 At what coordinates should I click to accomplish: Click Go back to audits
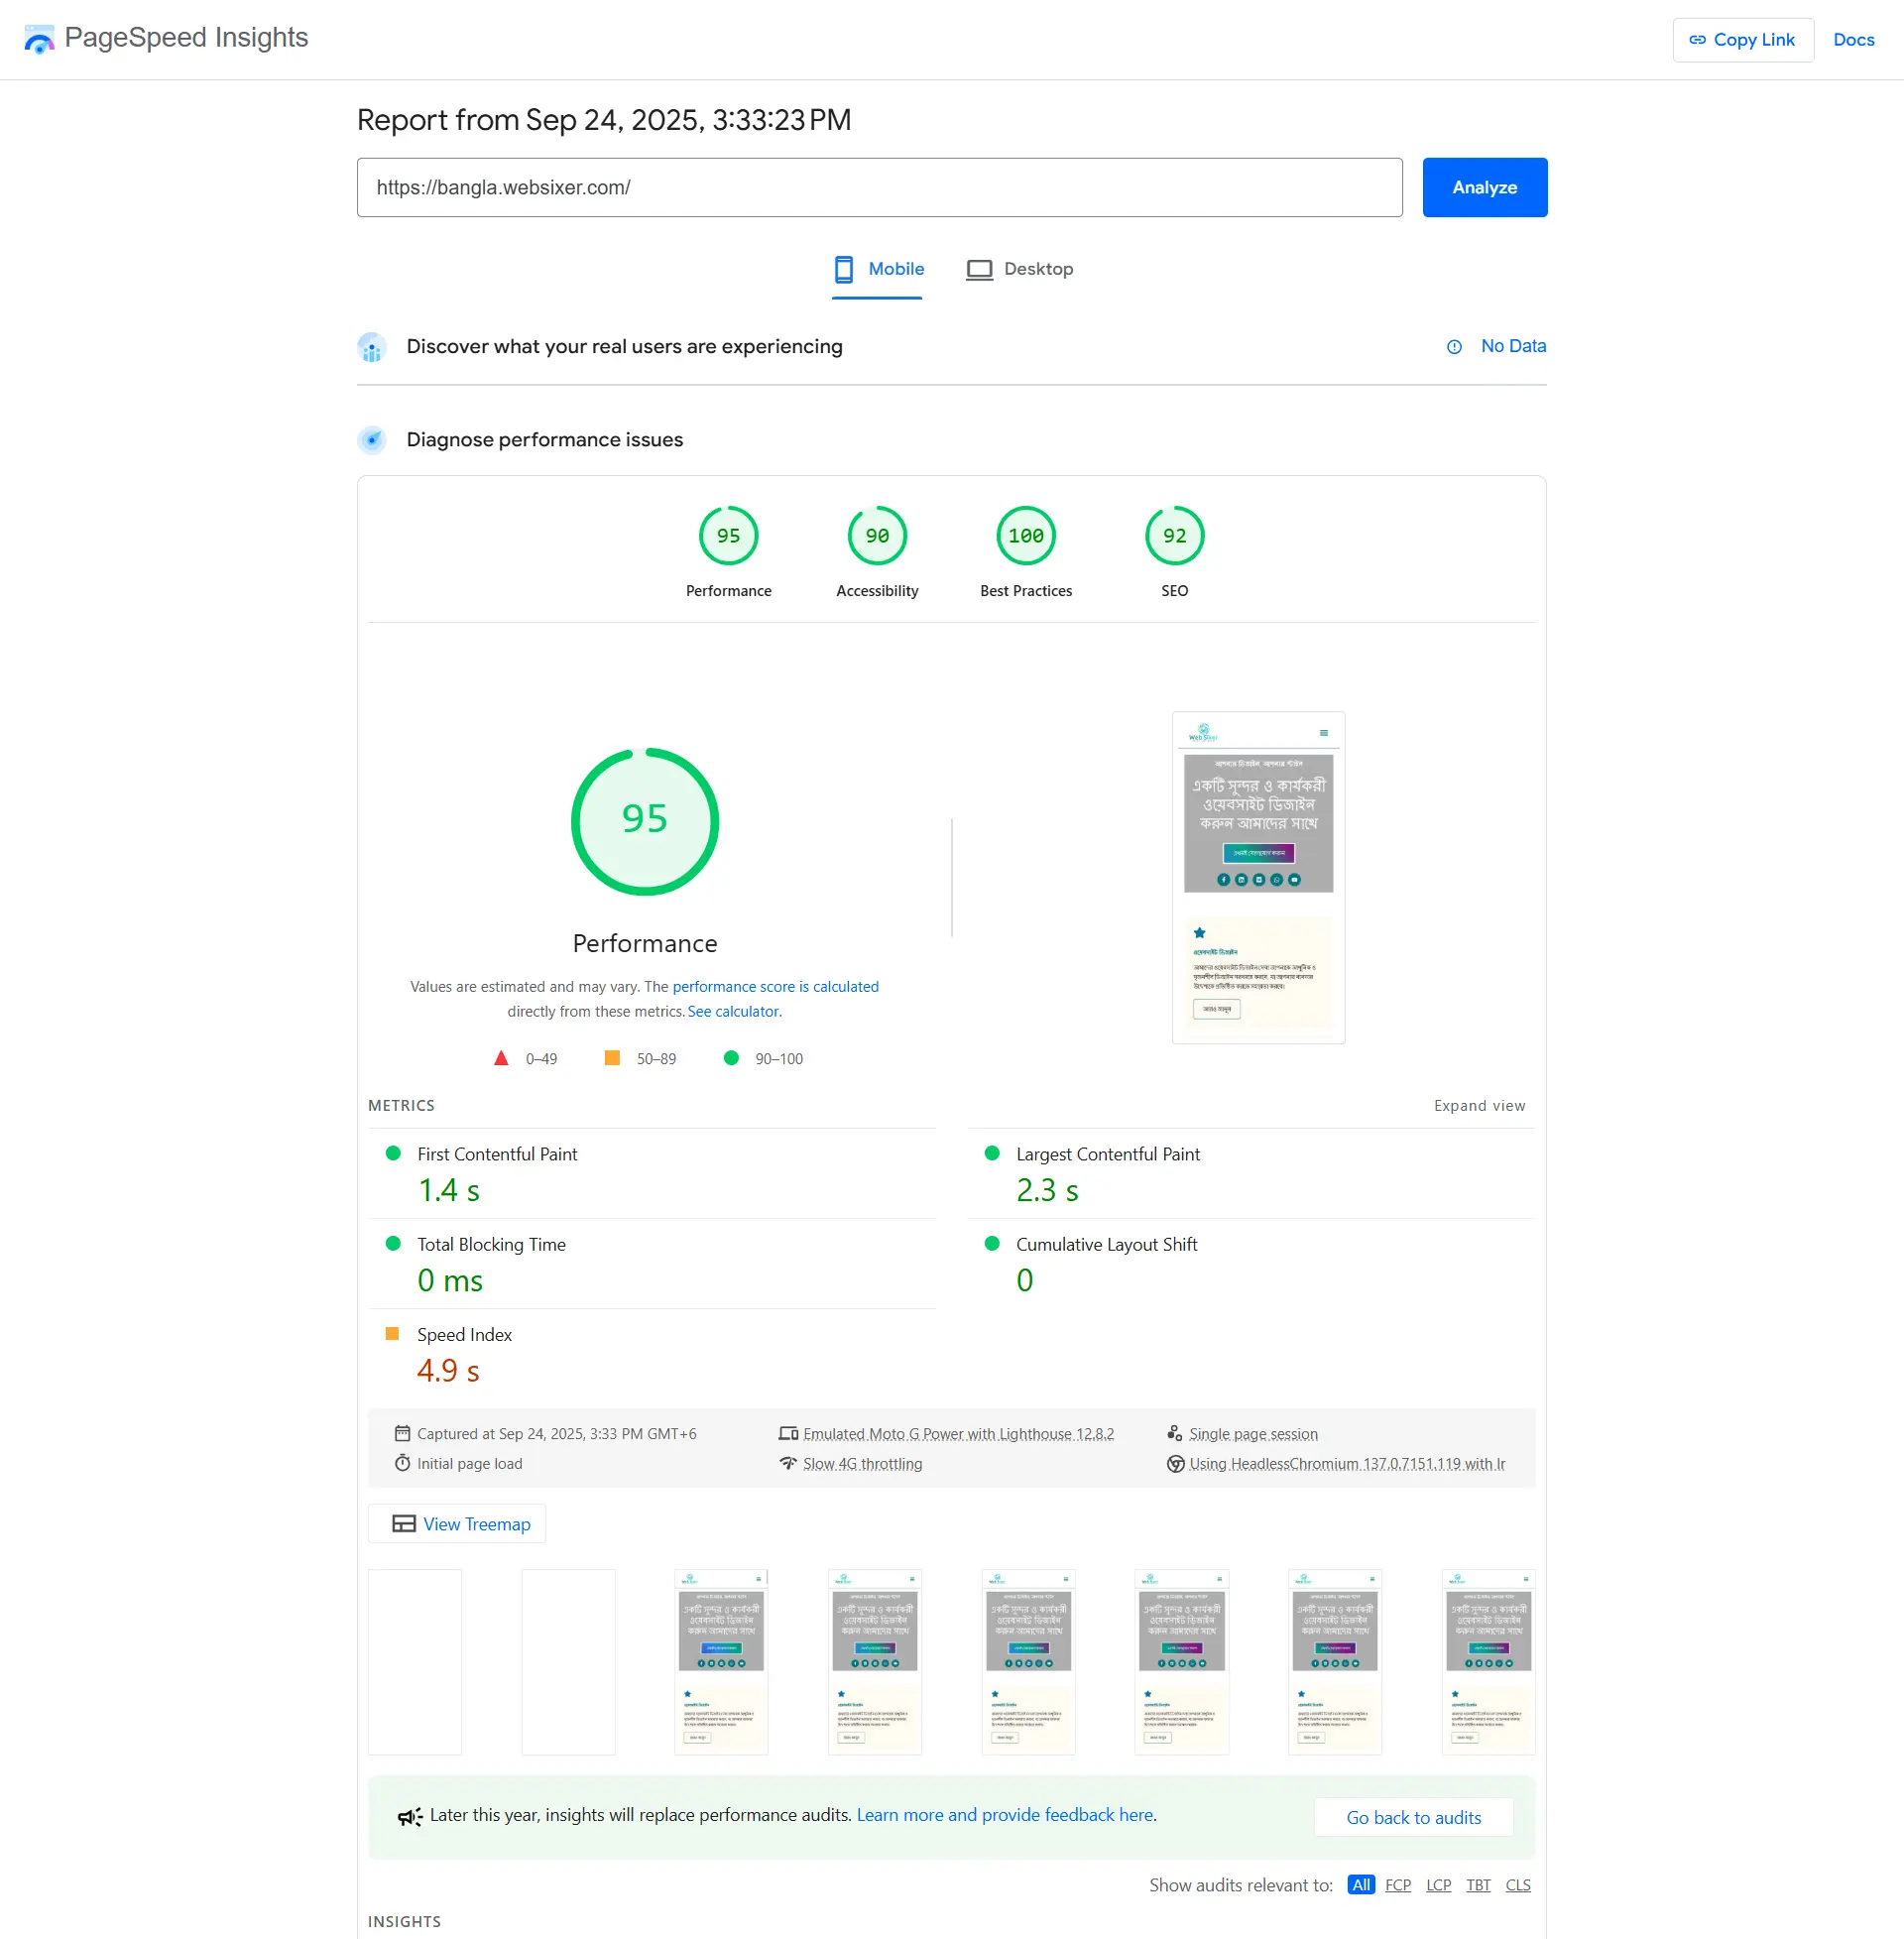click(1413, 1816)
